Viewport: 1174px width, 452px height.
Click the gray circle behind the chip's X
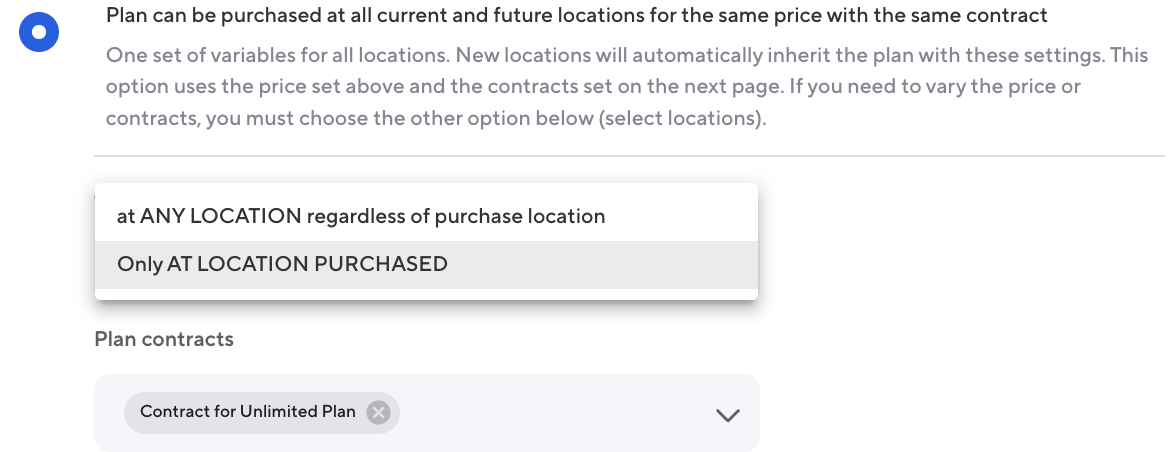click(377, 412)
